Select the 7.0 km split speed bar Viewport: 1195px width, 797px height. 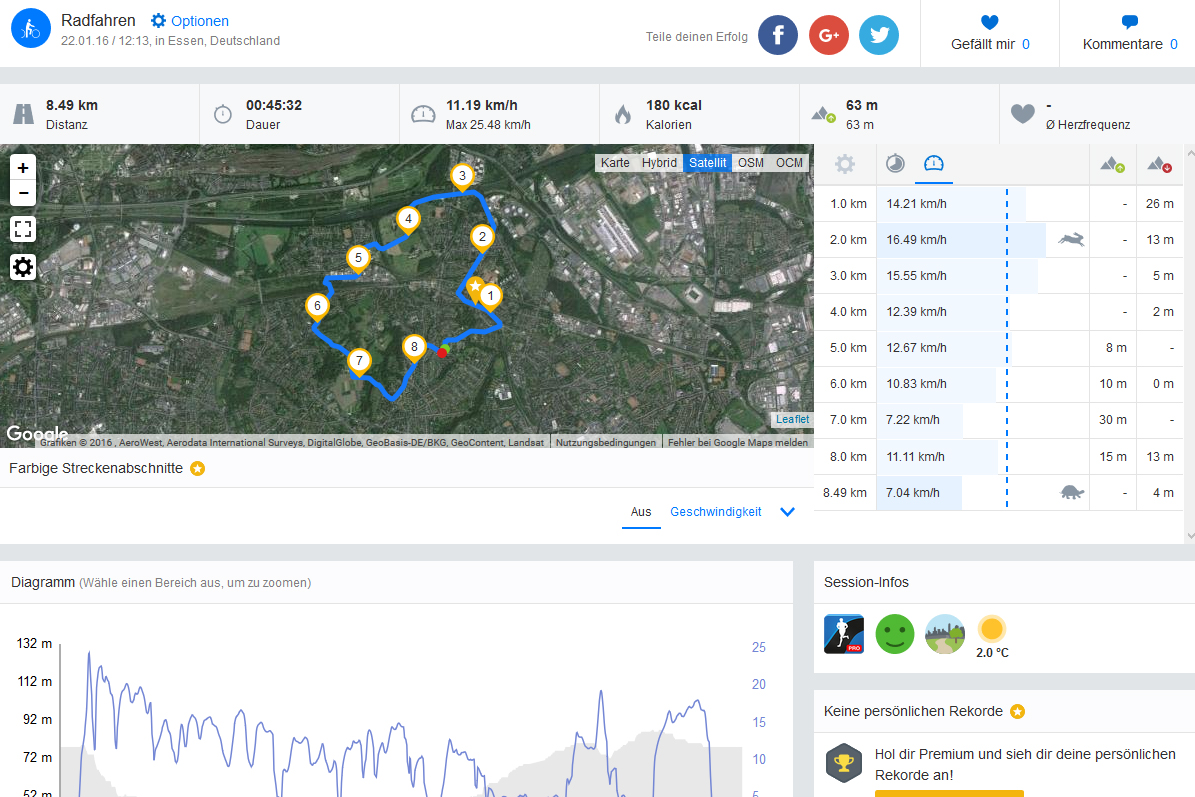coord(920,420)
